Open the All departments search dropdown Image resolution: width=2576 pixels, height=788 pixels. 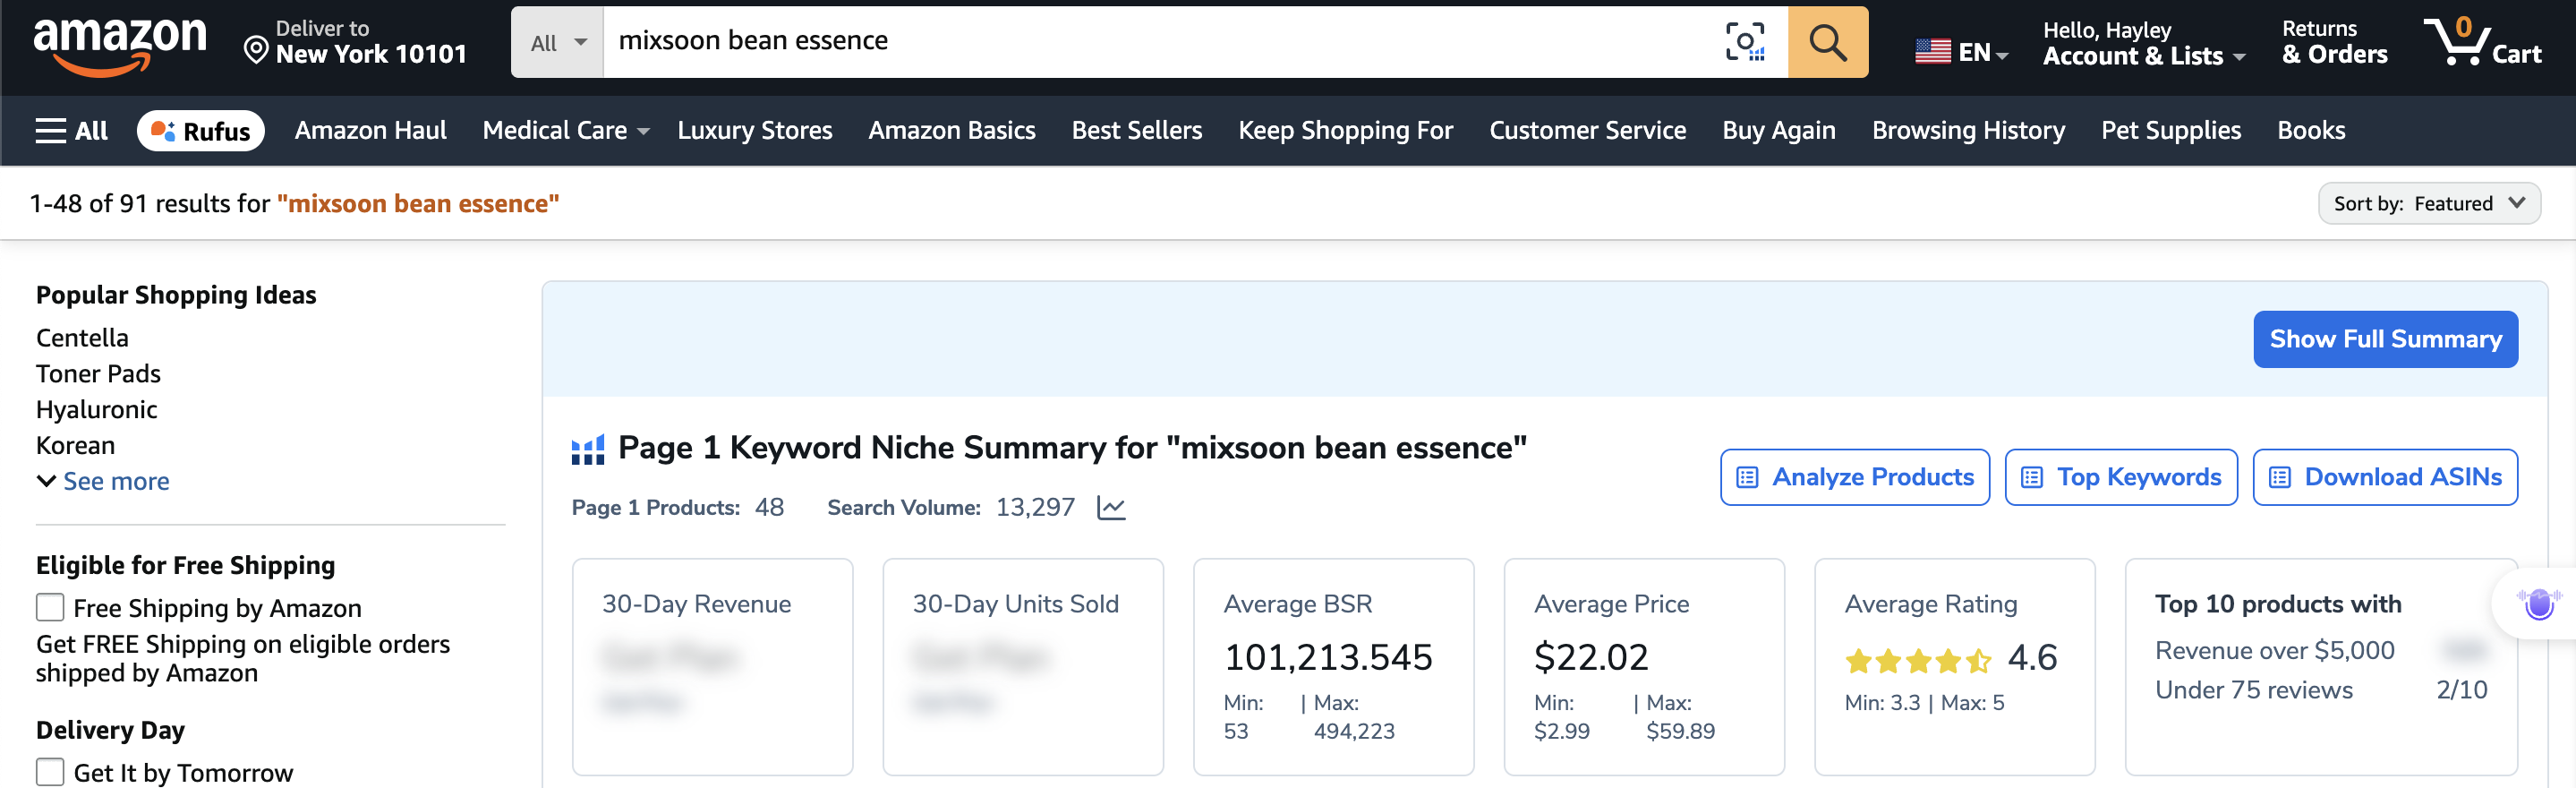tap(558, 43)
